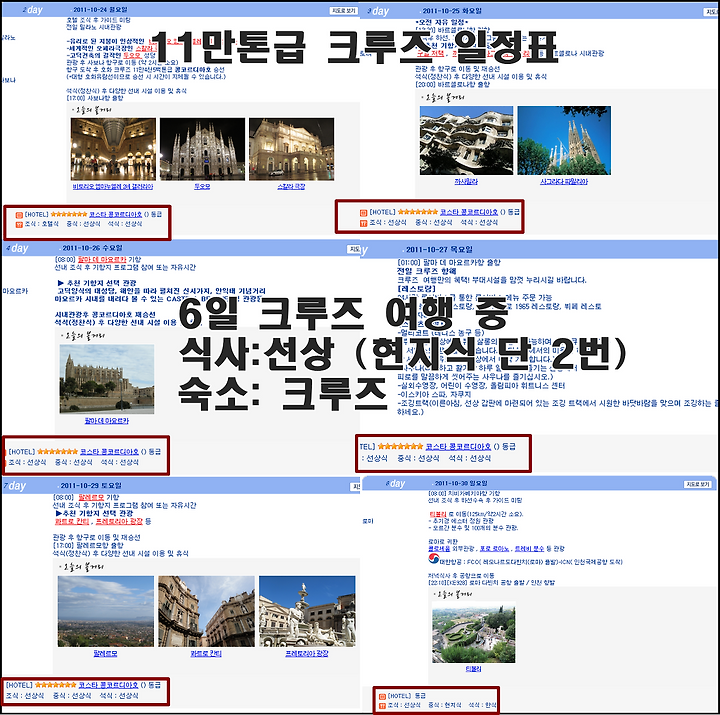Open the La Scala theater photo thumbnail
720x715 pixels.
tap(292, 149)
